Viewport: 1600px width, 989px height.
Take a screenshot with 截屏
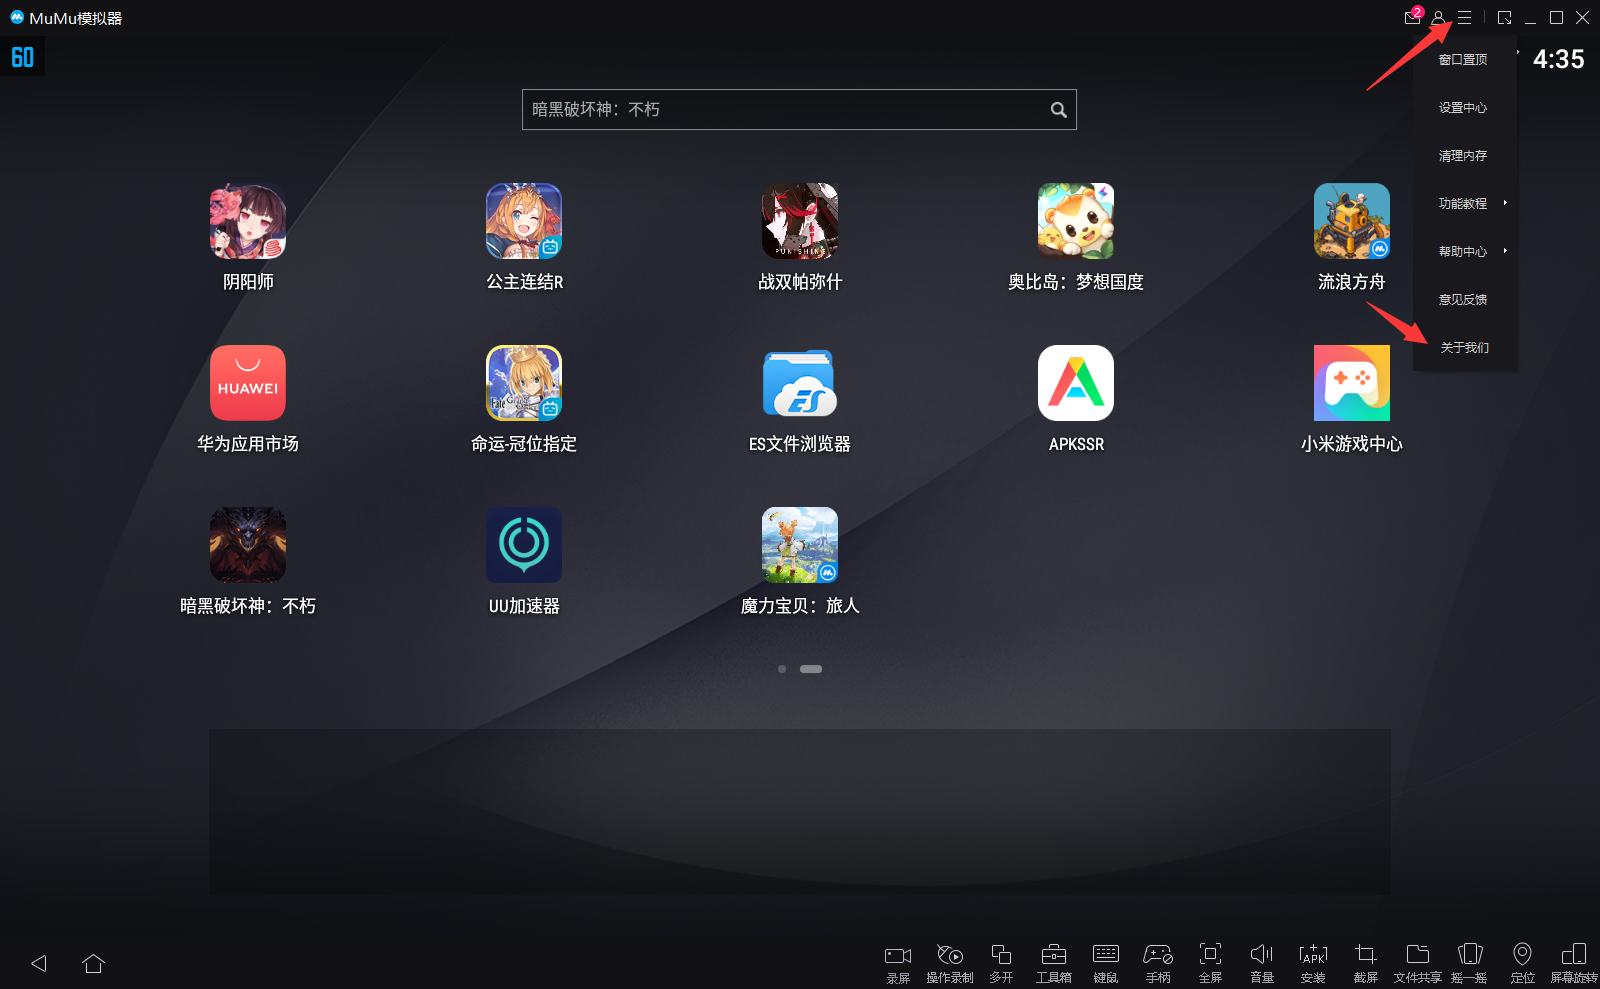(1366, 963)
